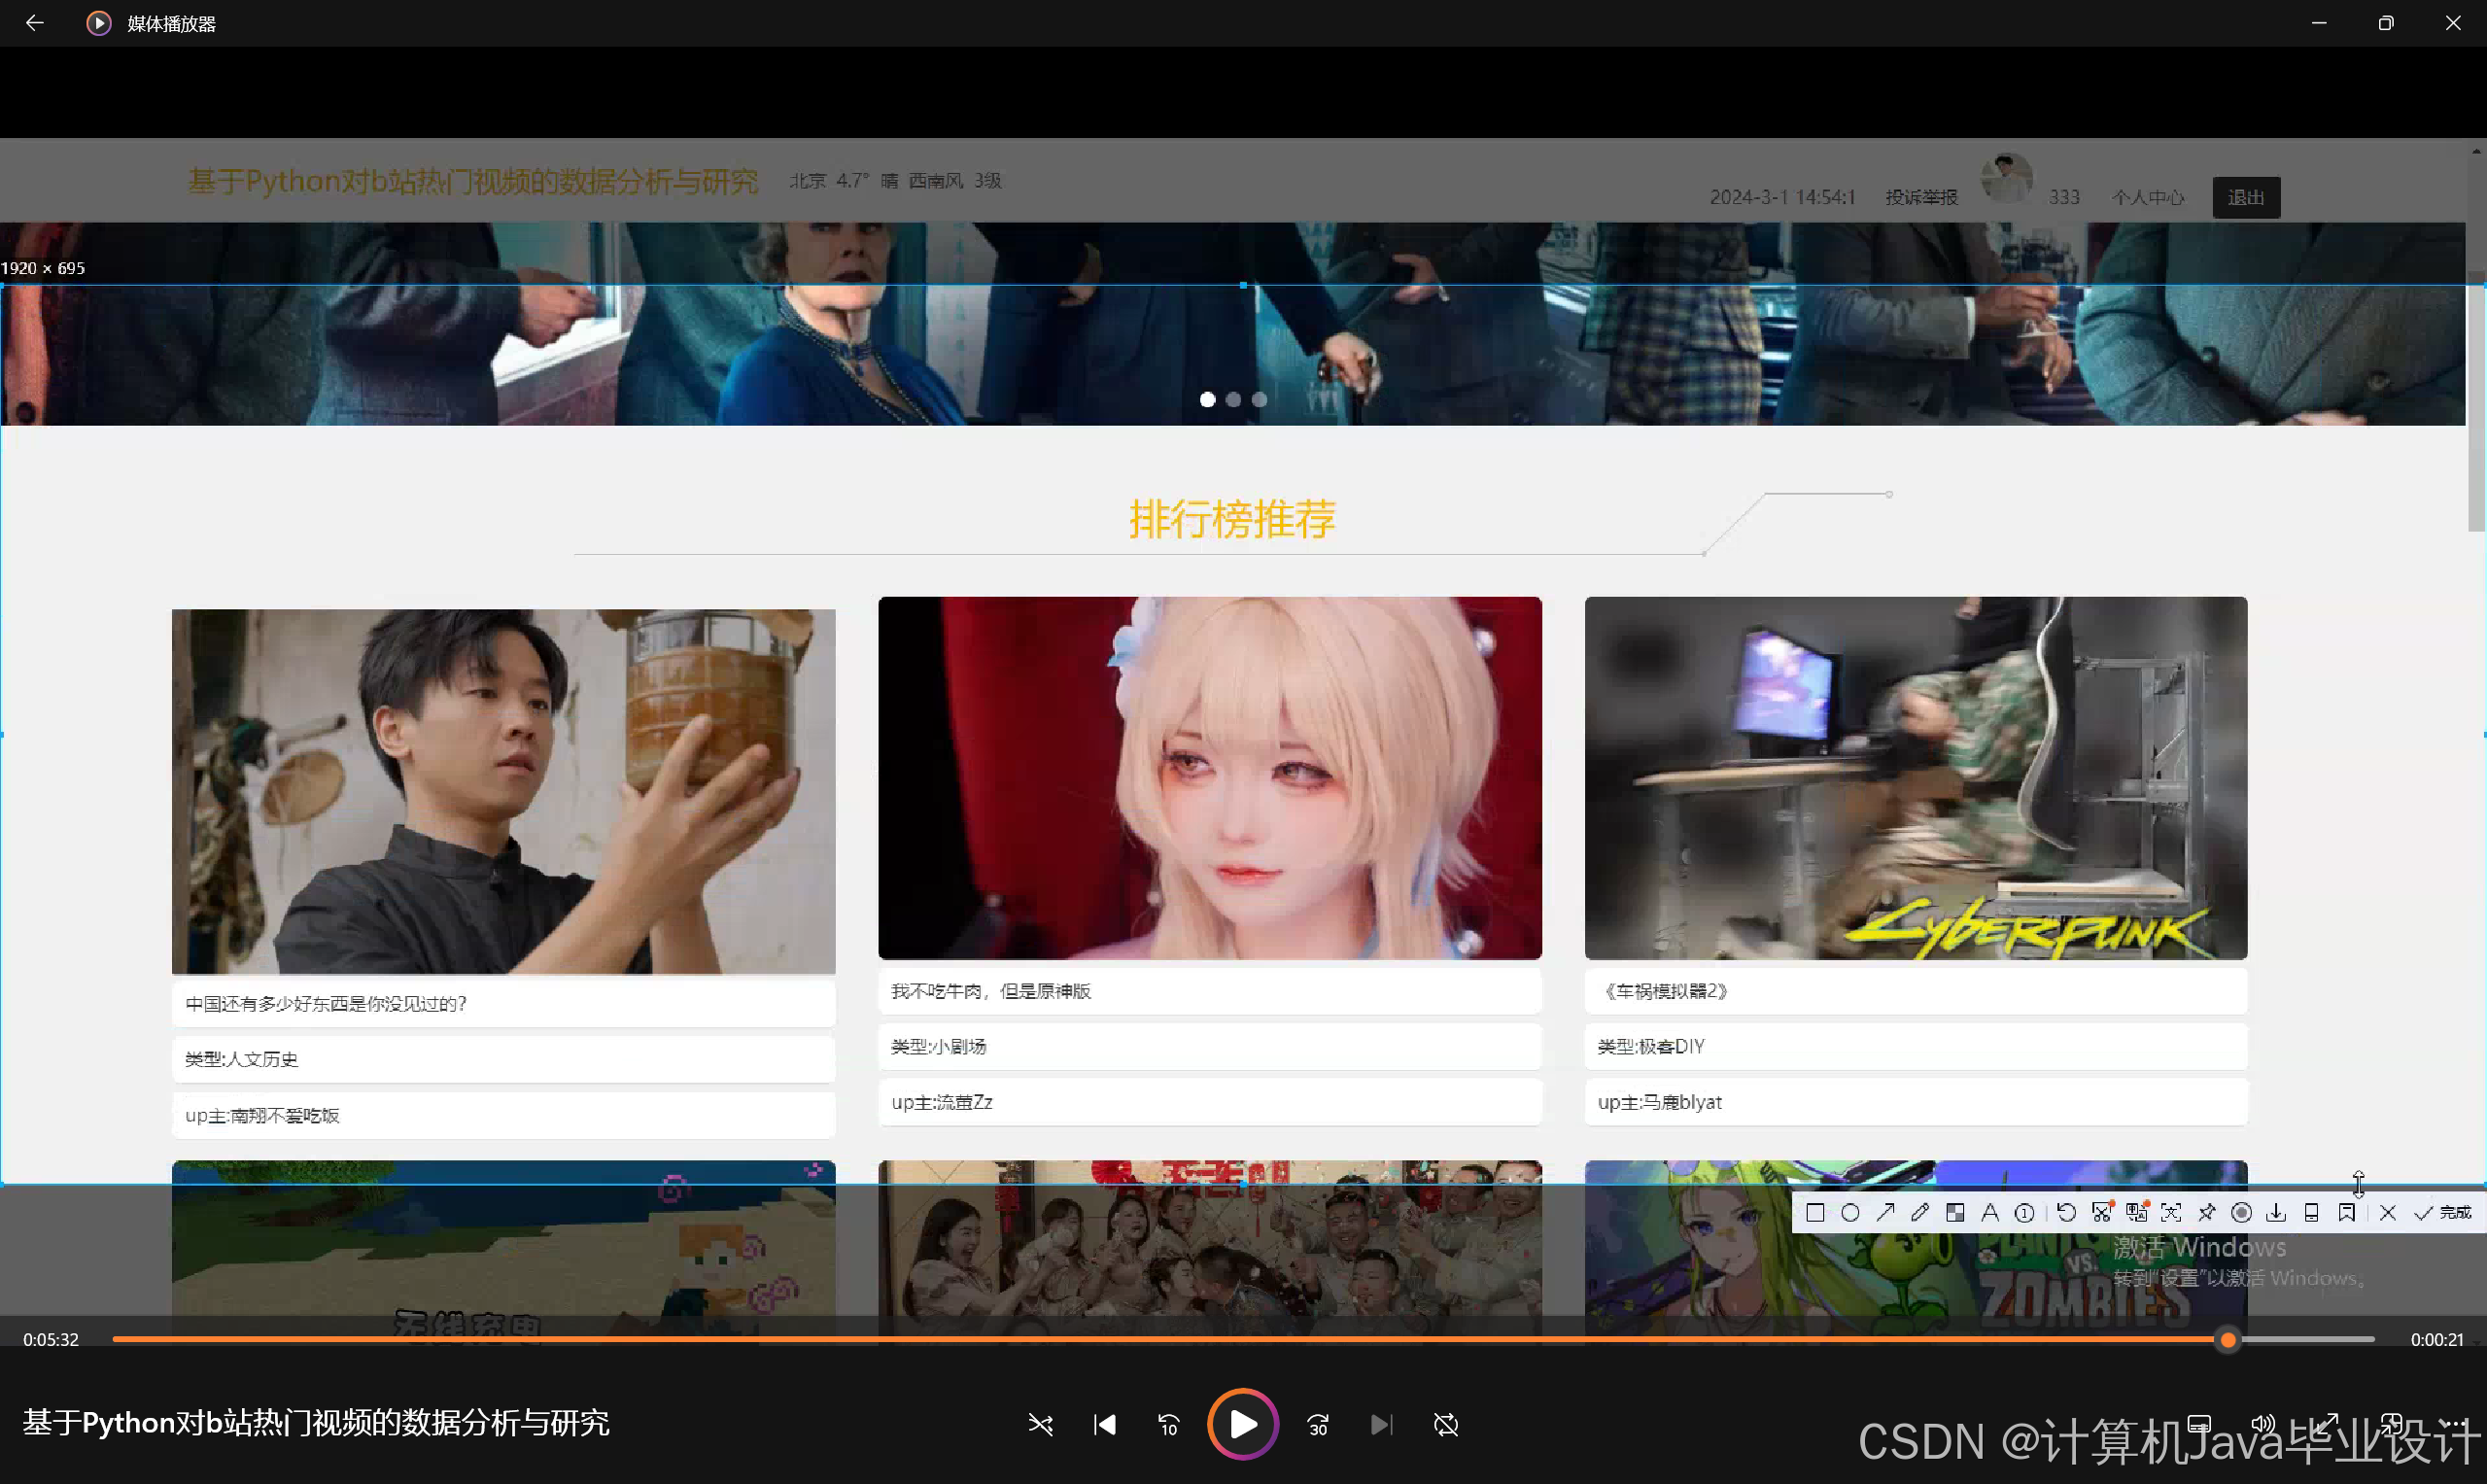This screenshot has height=1484, width=2487.
Task: Open the 南翔不爱吃饭 video thumbnail
Action: (503, 792)
